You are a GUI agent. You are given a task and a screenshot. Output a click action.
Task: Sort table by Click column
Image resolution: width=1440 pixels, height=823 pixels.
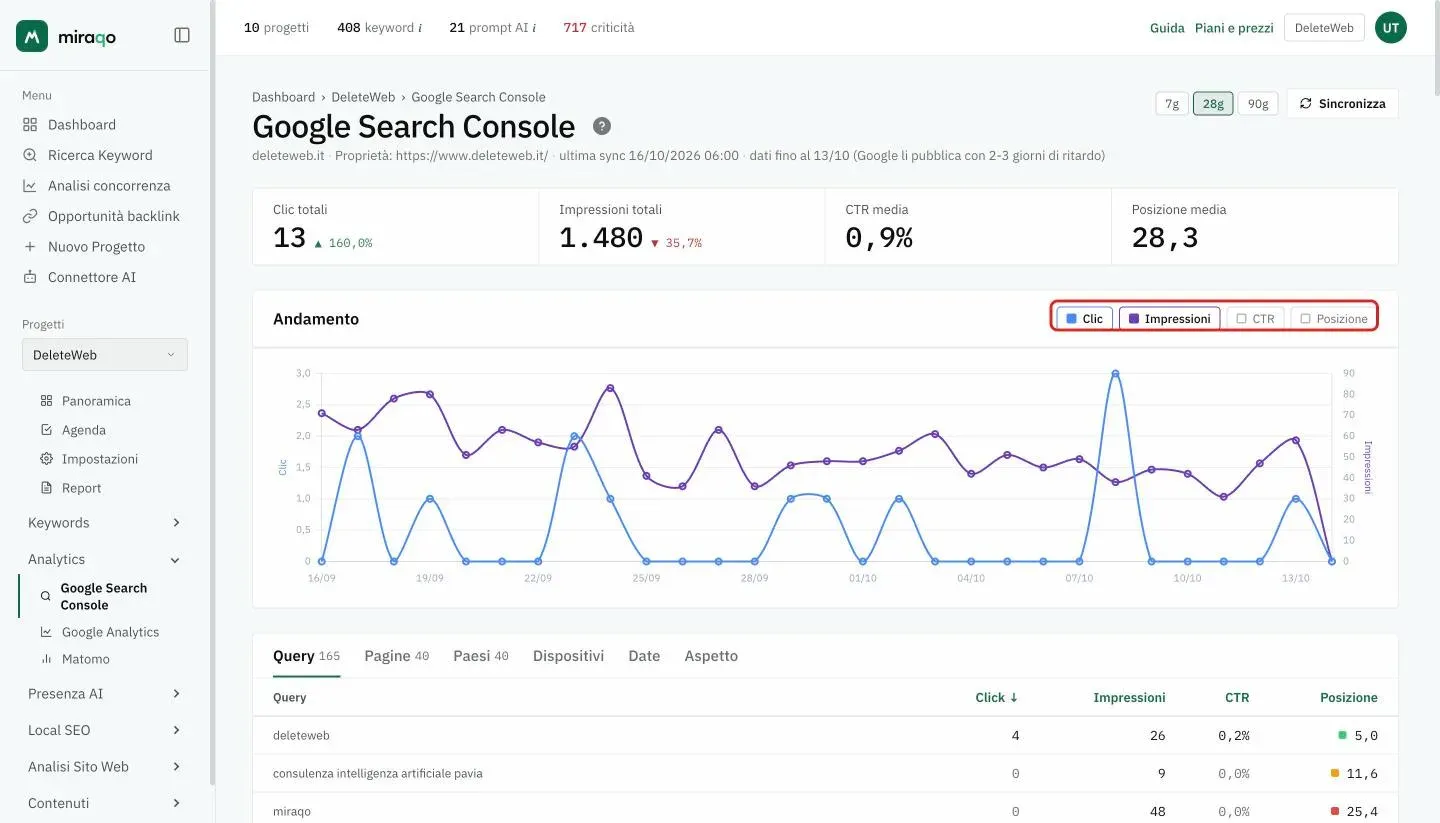(996, 698)
